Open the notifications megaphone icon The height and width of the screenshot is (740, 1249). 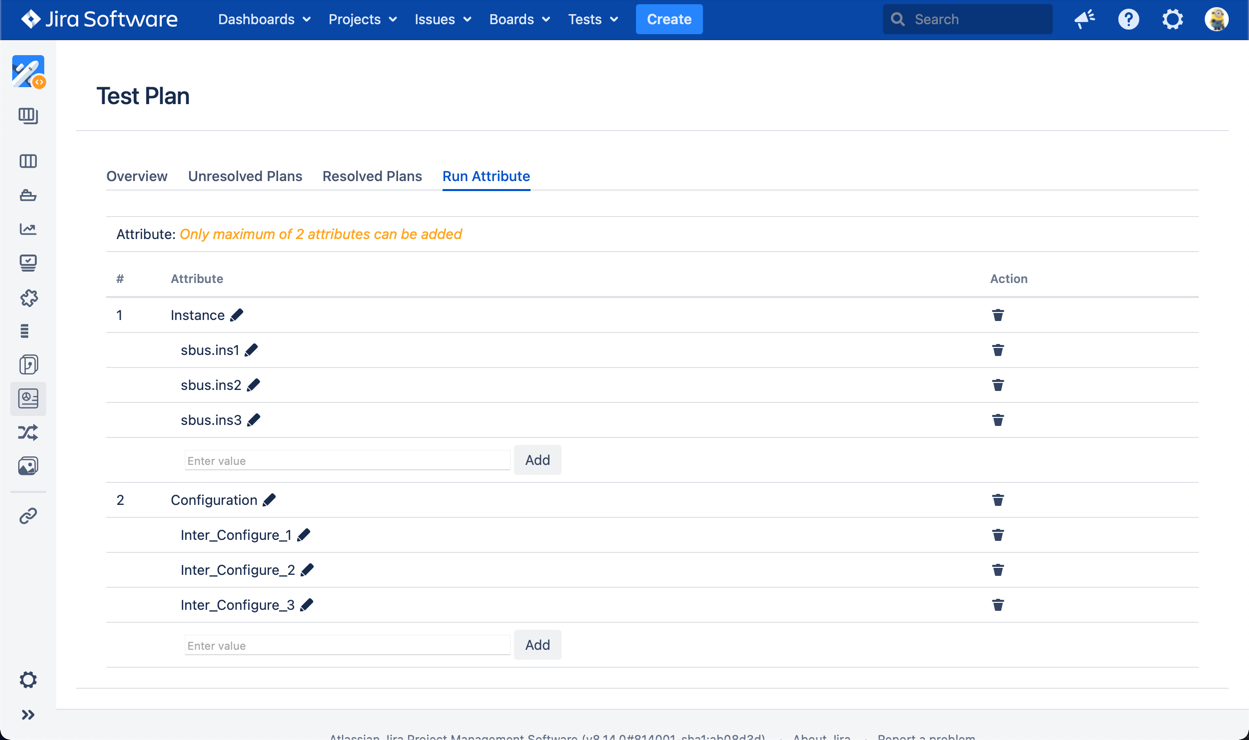tap(1084, 19)
